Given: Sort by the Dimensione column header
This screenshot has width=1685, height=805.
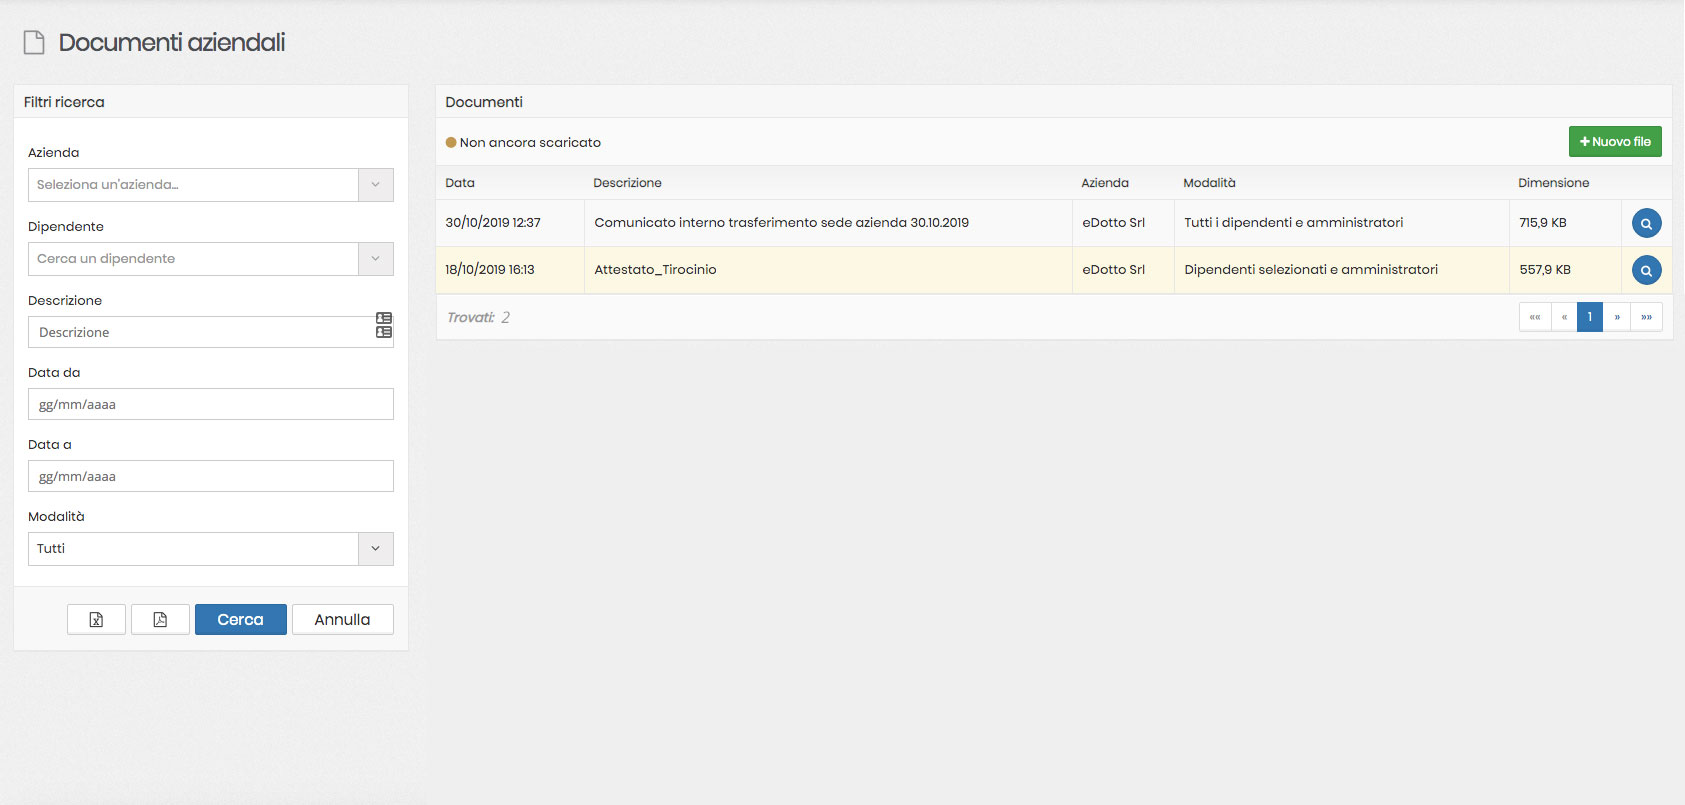Looking at the screenshot, I should (x=1553, y=183).
